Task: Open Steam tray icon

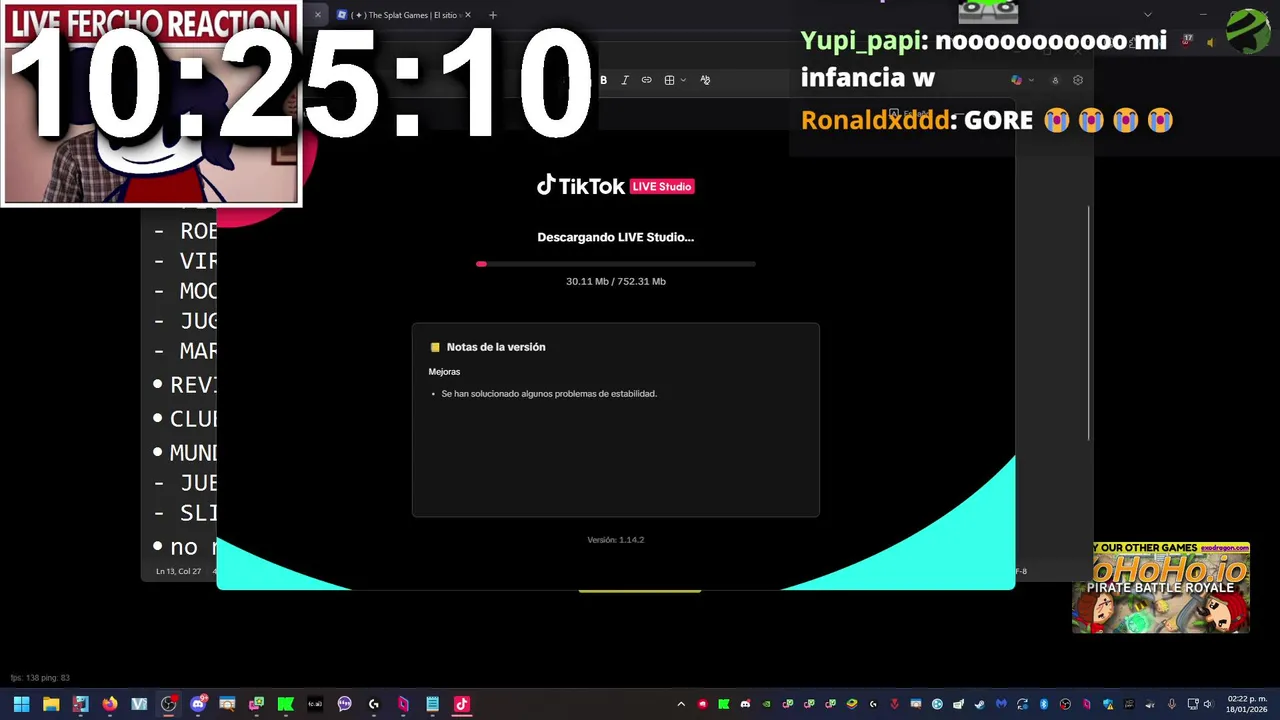Action: point(979,704)
